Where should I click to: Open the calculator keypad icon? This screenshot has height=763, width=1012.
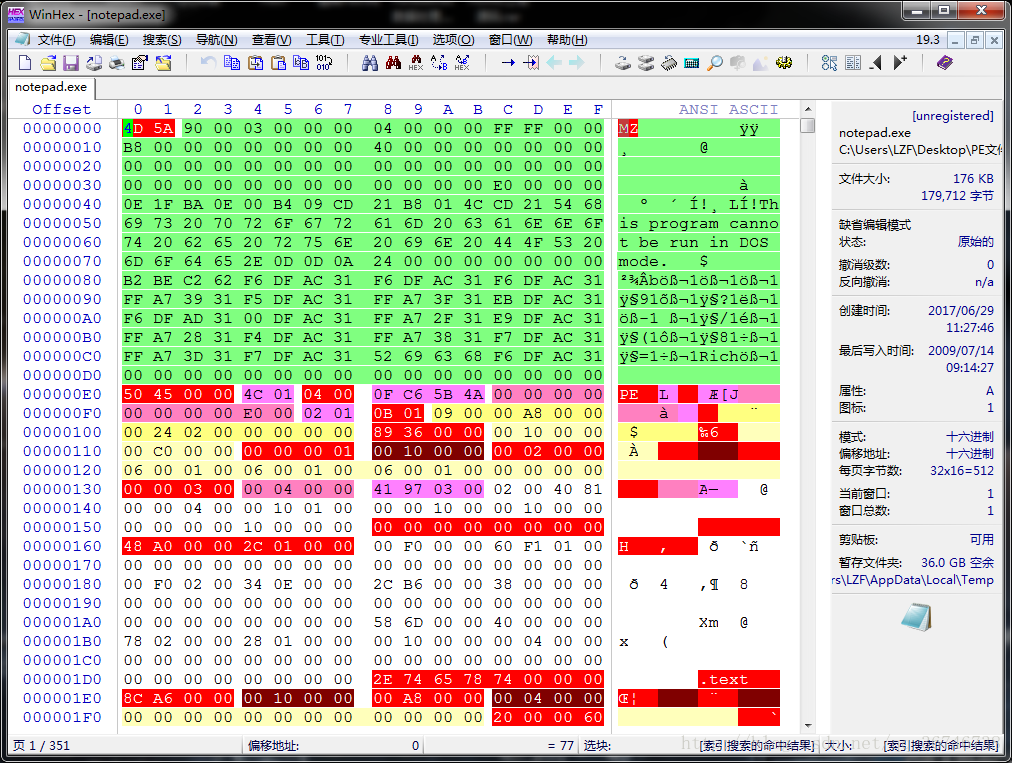(x=692, y=63)
